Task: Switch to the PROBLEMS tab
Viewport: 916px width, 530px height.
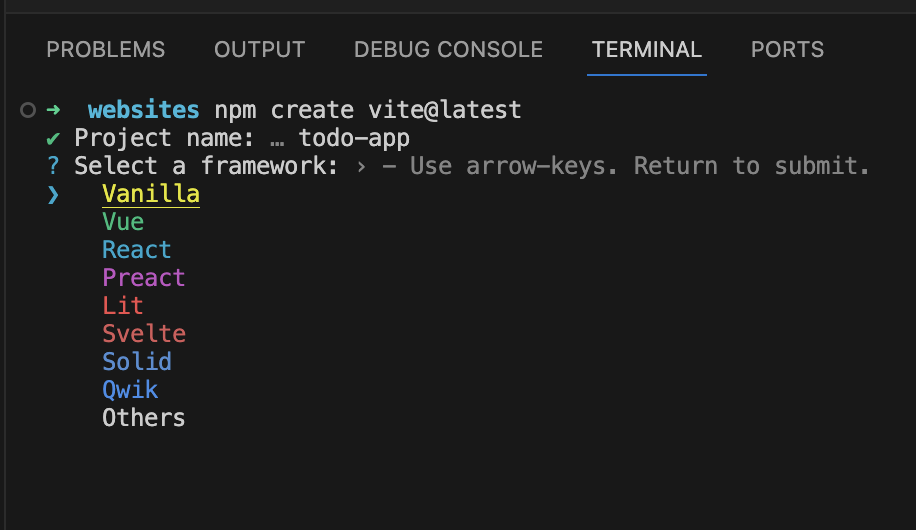Action: [x=106, y=50]
